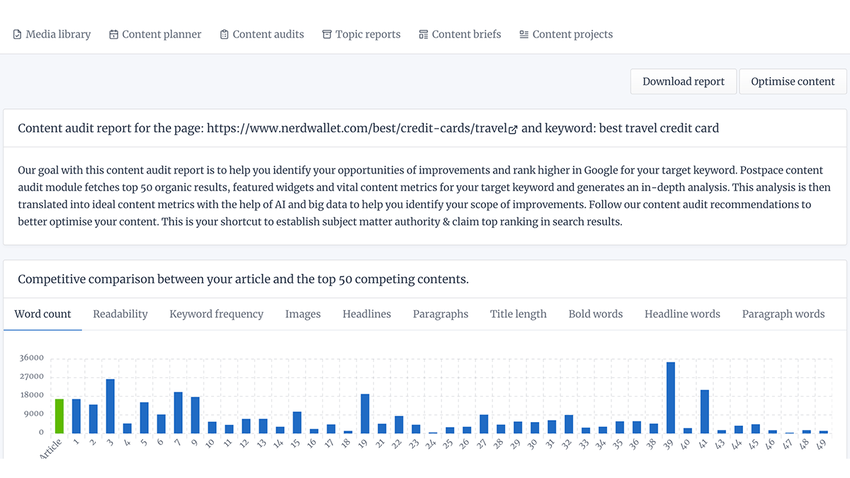Open the nerdwallet travel credit cards URL
The width and height of the screenshot is (850, 478).
coord(355,129)
